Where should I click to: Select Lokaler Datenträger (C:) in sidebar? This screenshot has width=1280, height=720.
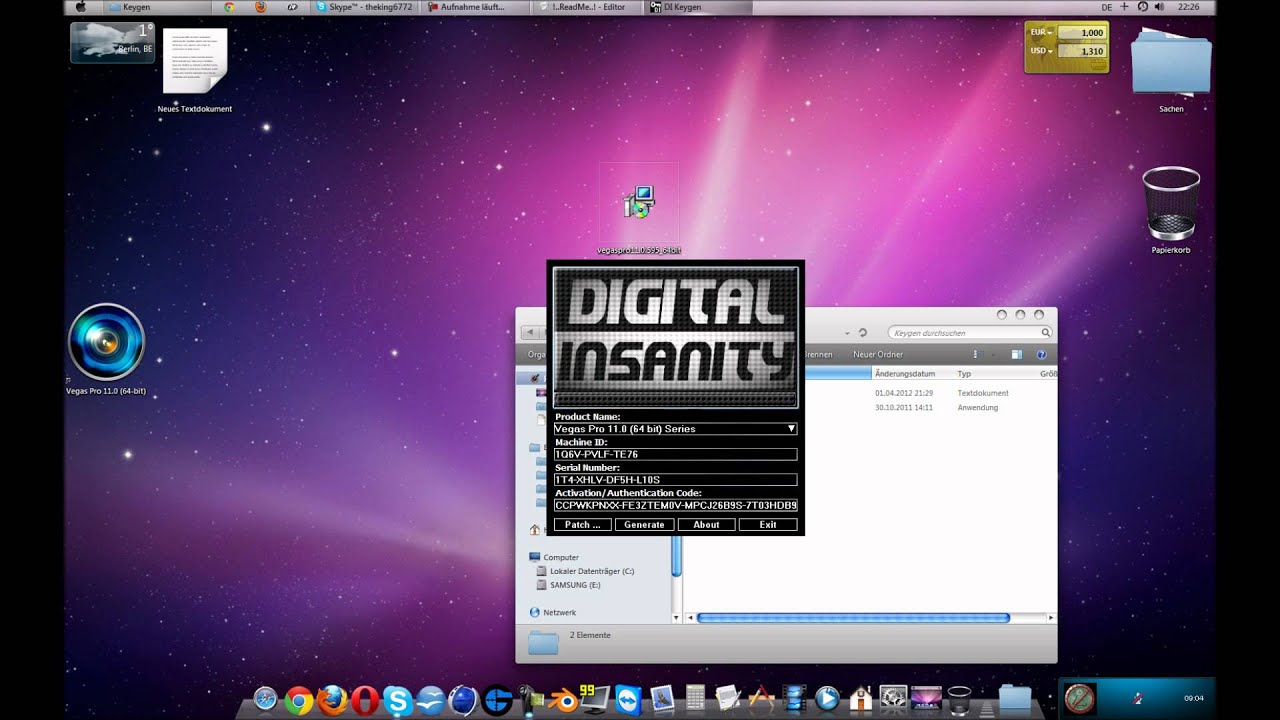click(x=585, y=571)
